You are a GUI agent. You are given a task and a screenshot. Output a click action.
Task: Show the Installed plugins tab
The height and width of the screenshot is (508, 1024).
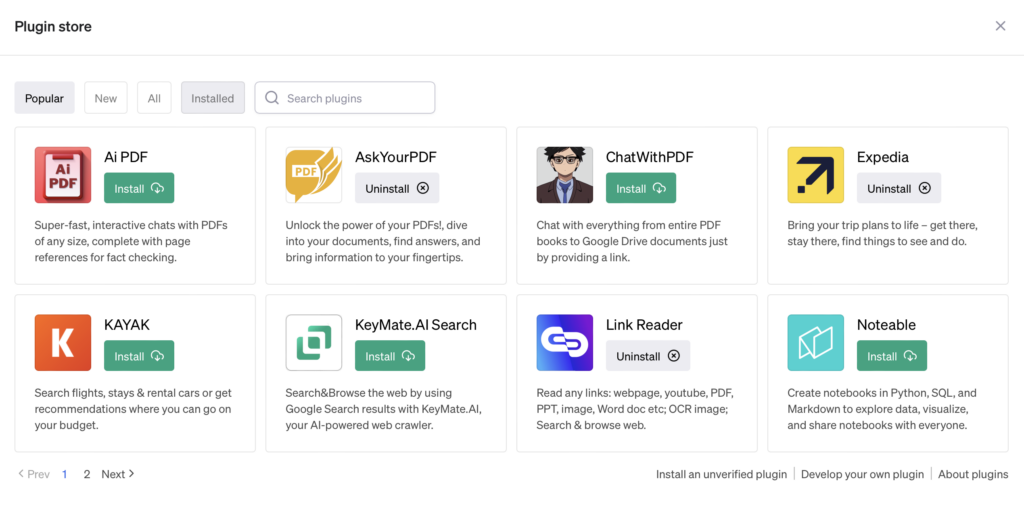tap(212, 98)
